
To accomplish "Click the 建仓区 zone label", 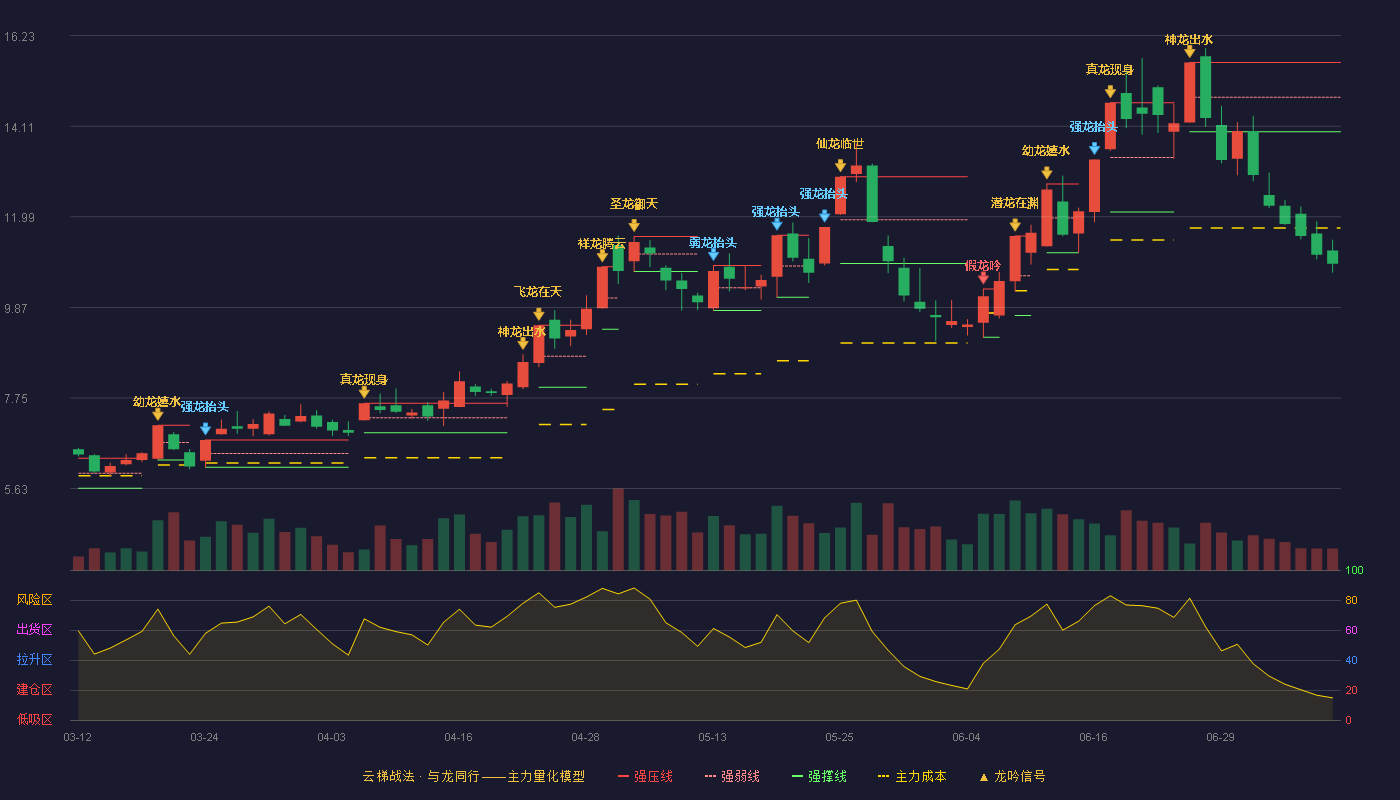I will point(34,690).
